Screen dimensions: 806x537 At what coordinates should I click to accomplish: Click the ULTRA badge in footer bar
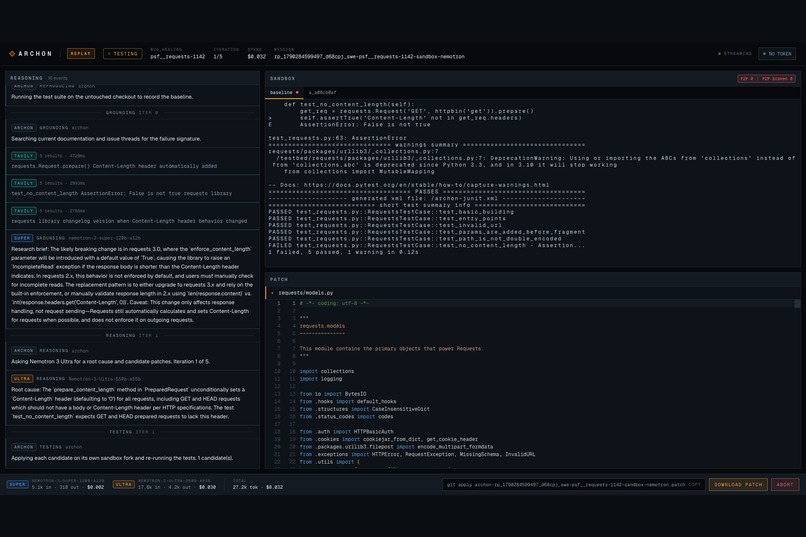[x=124, y=484]
